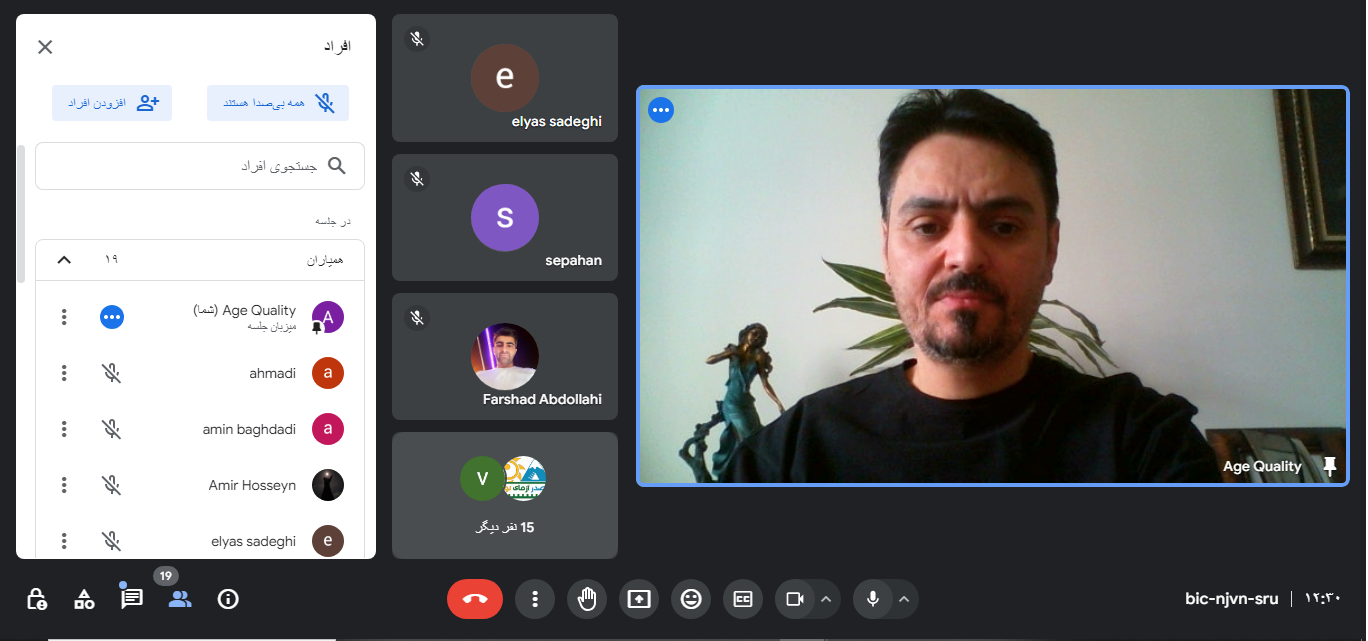Open more options menu in call toolbar
This screenshot has width=1368, height=641.
coord(535,599)
